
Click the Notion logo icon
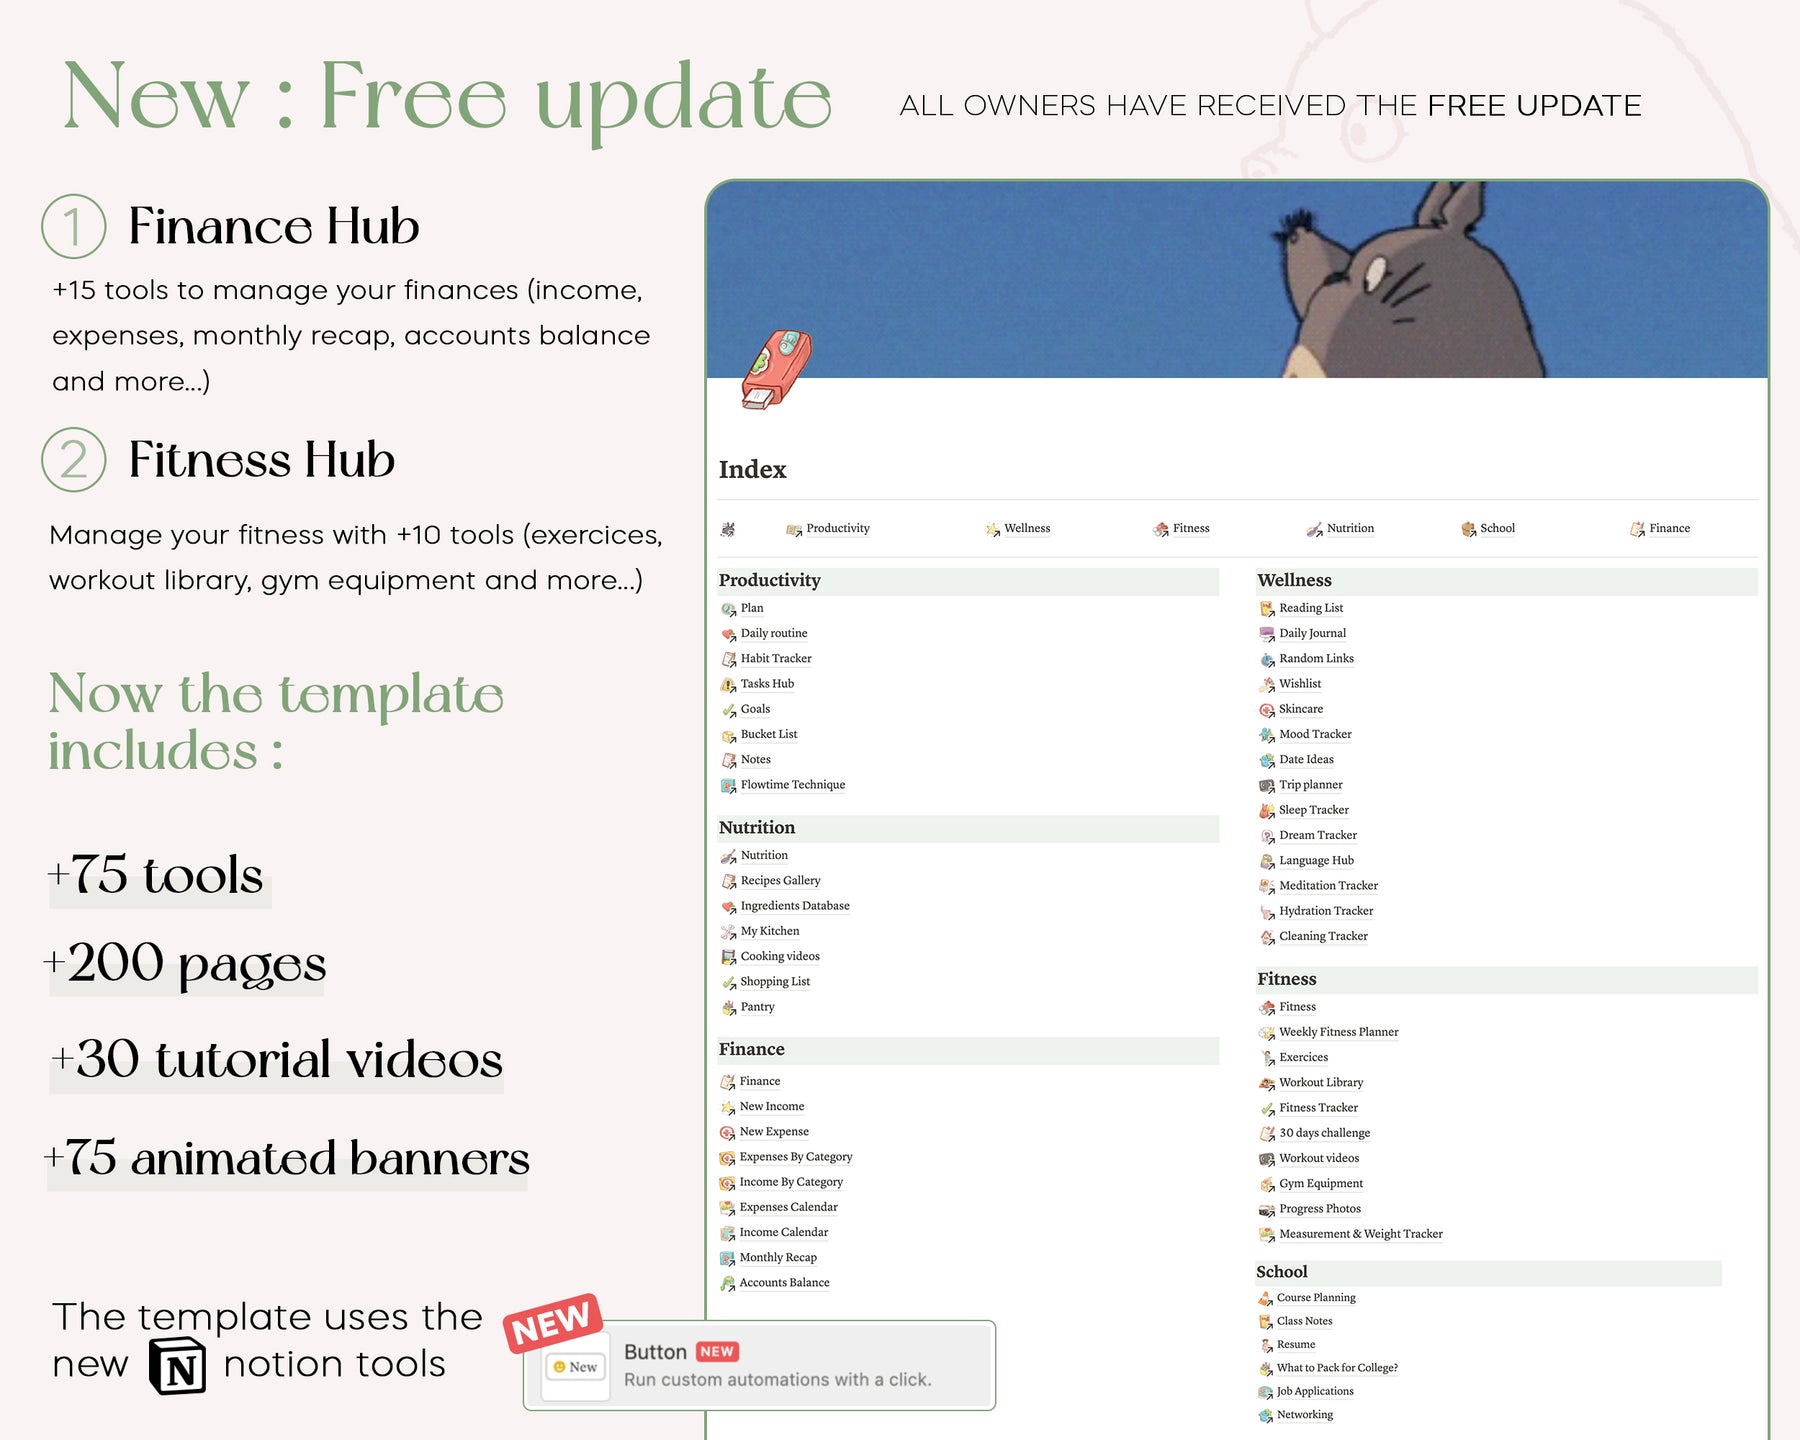[177, 1366]
